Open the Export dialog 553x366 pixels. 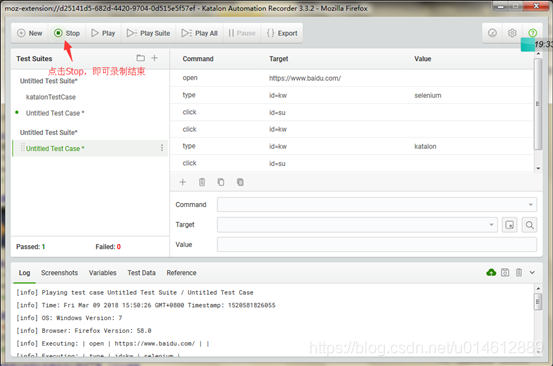click(282, 33)
